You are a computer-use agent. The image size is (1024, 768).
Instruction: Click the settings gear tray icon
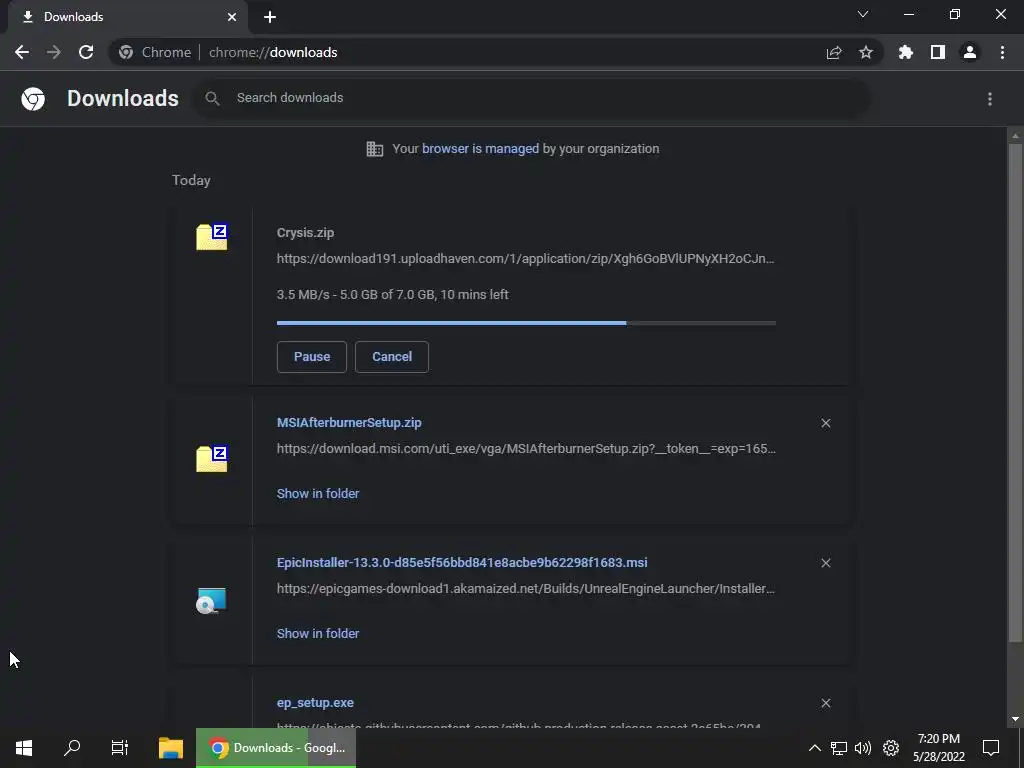tap(891, 748)
